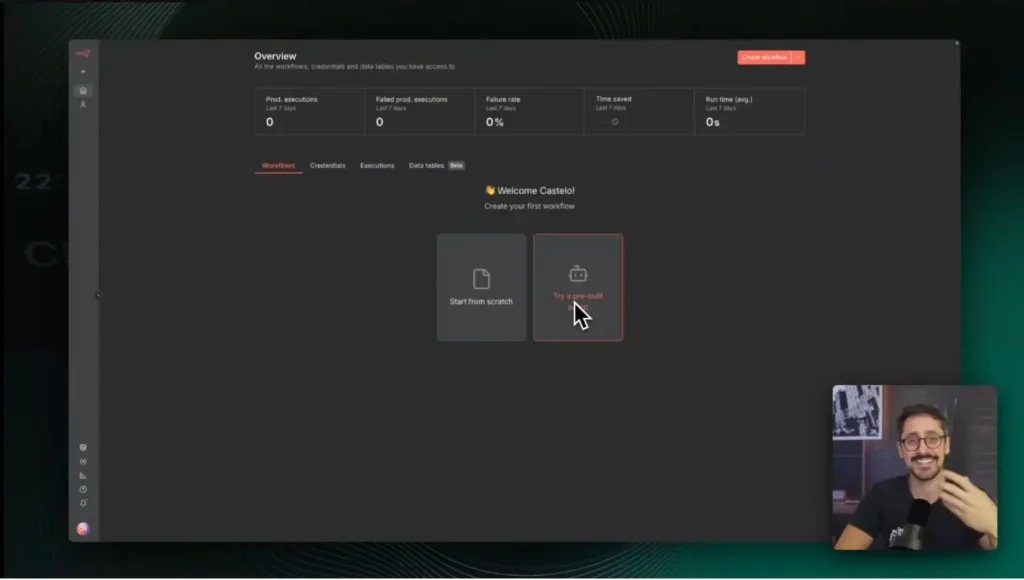Open the user avatar at the sidebar bottom
Screen dimensions: 1024x580
(84, 527)
